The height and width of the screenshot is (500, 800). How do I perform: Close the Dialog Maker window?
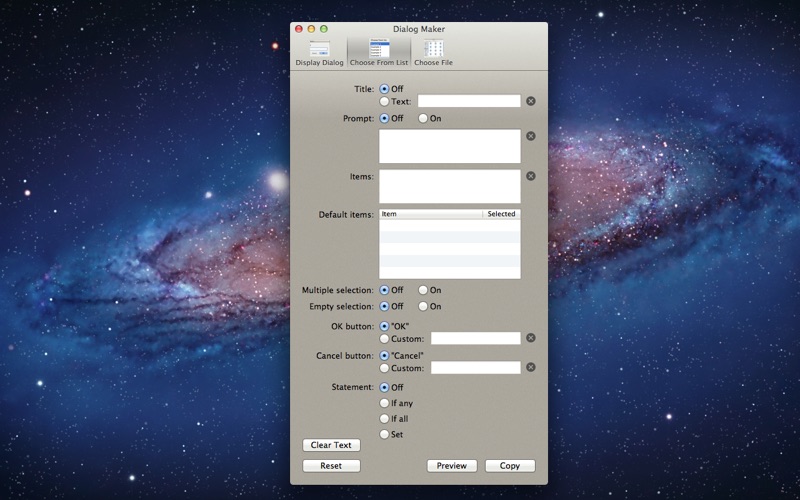[x=299, y=29]
